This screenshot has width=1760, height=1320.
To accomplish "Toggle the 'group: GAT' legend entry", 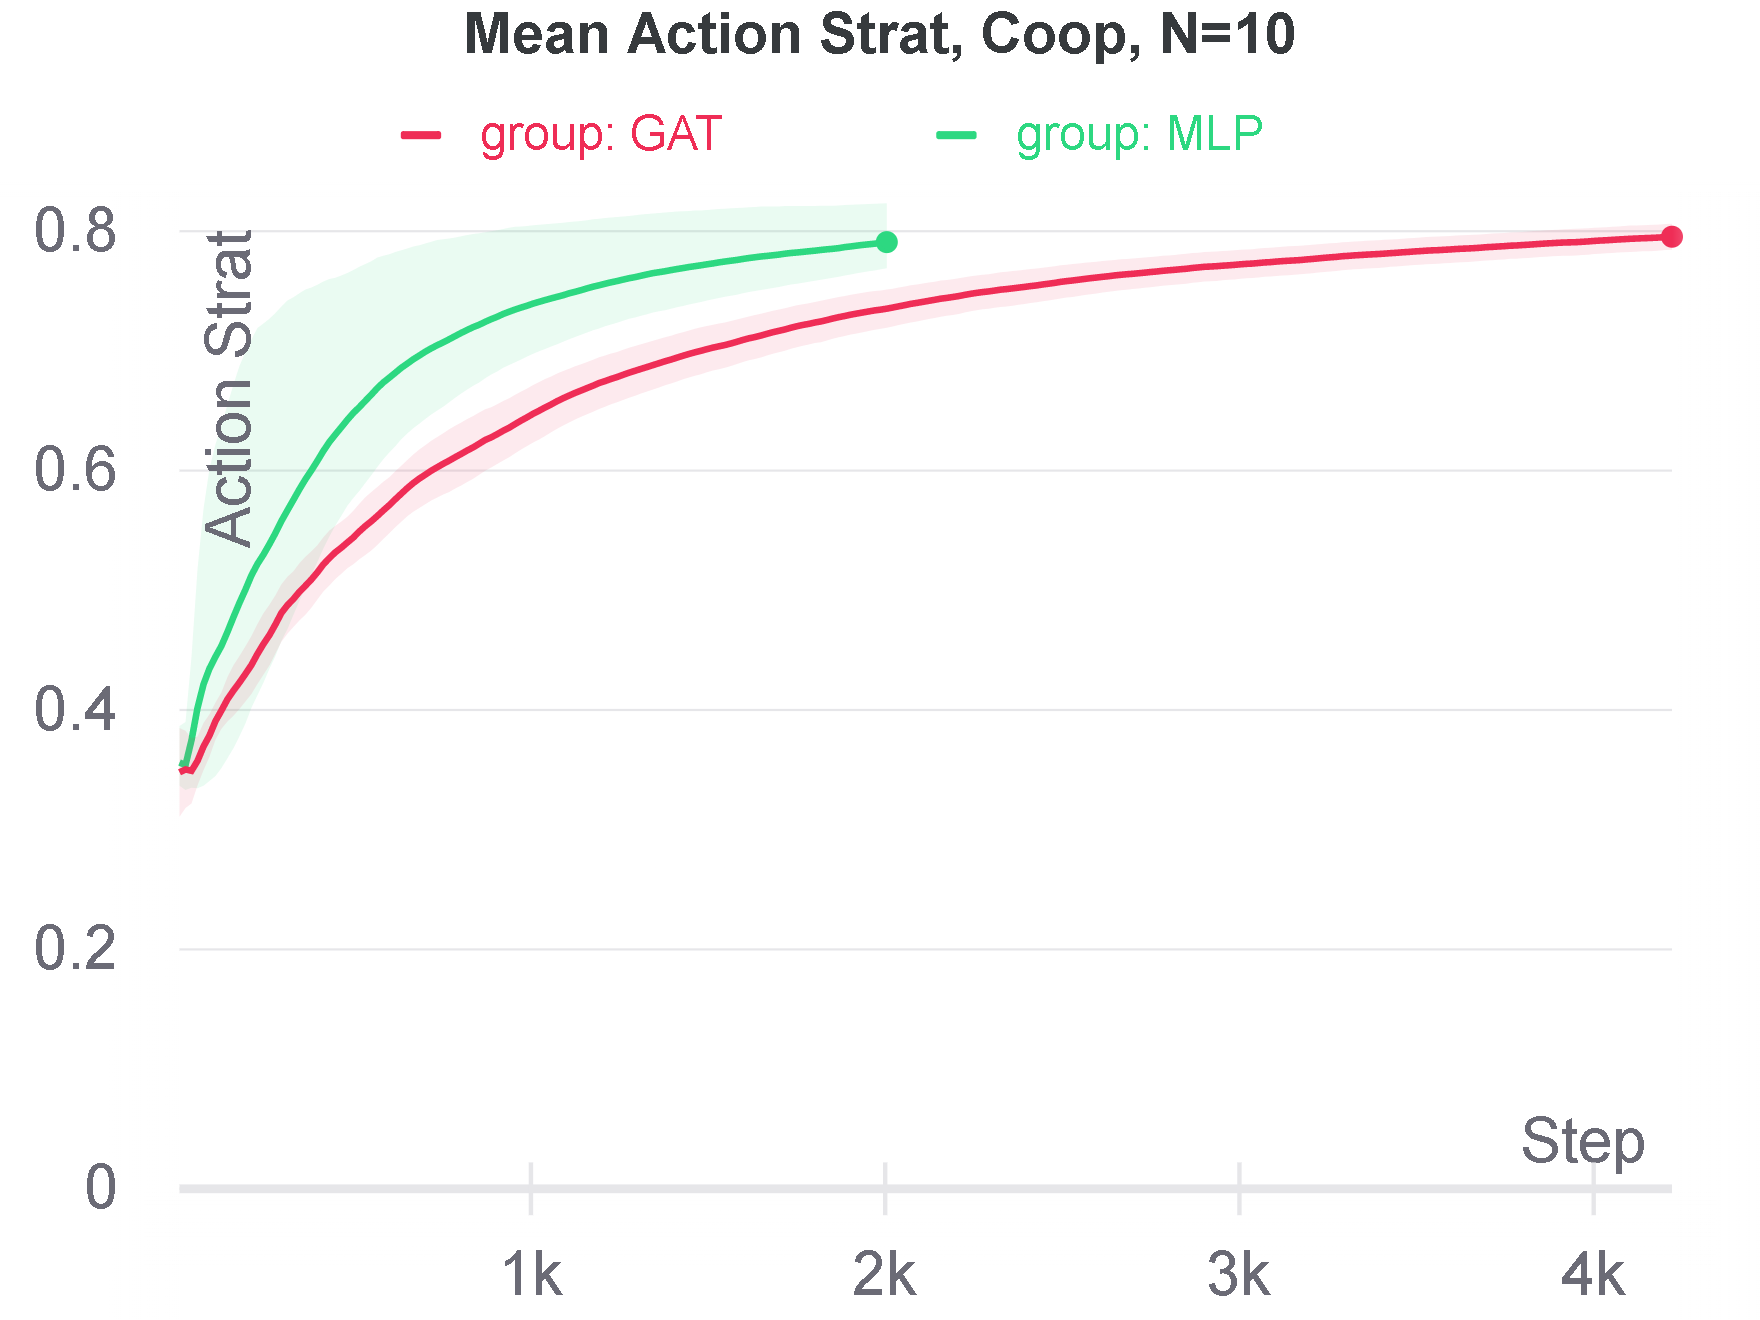I will coord(600,135).
